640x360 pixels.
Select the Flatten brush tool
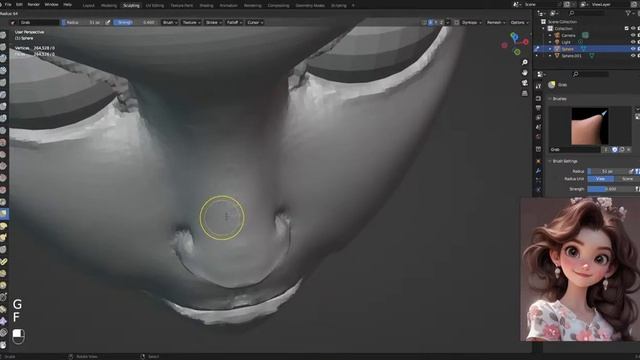[x=3, y=154]
